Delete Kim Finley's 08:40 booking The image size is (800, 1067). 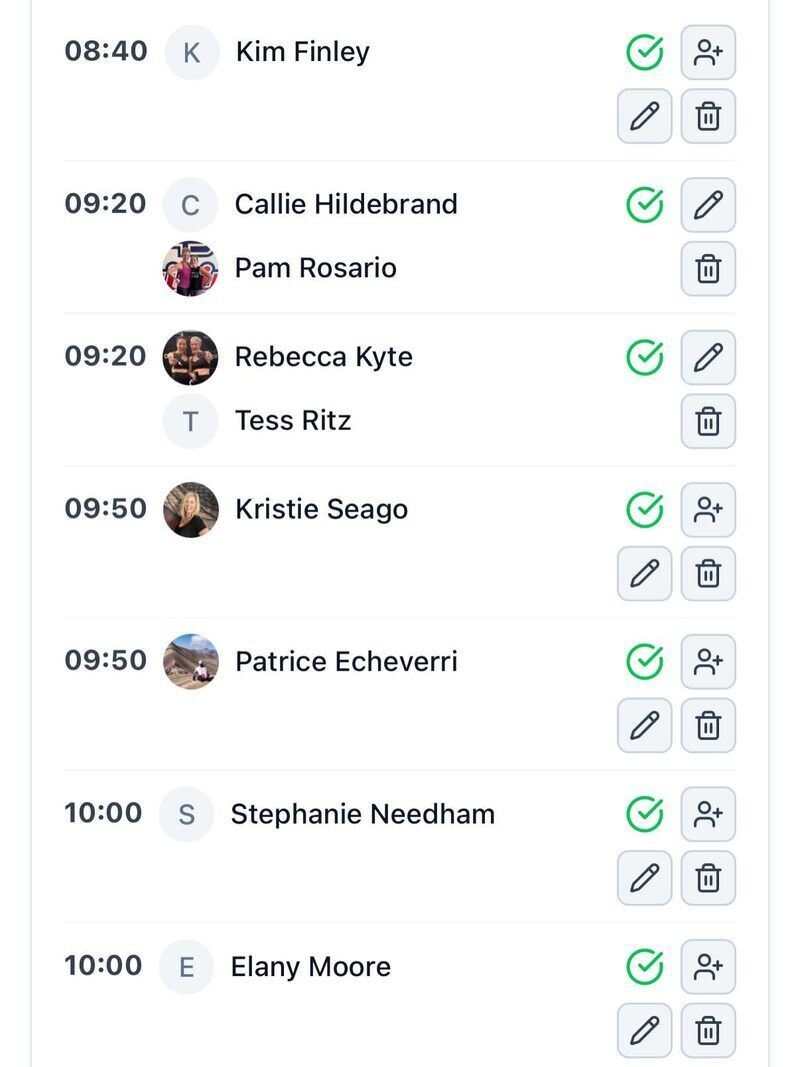click(708, 117)
